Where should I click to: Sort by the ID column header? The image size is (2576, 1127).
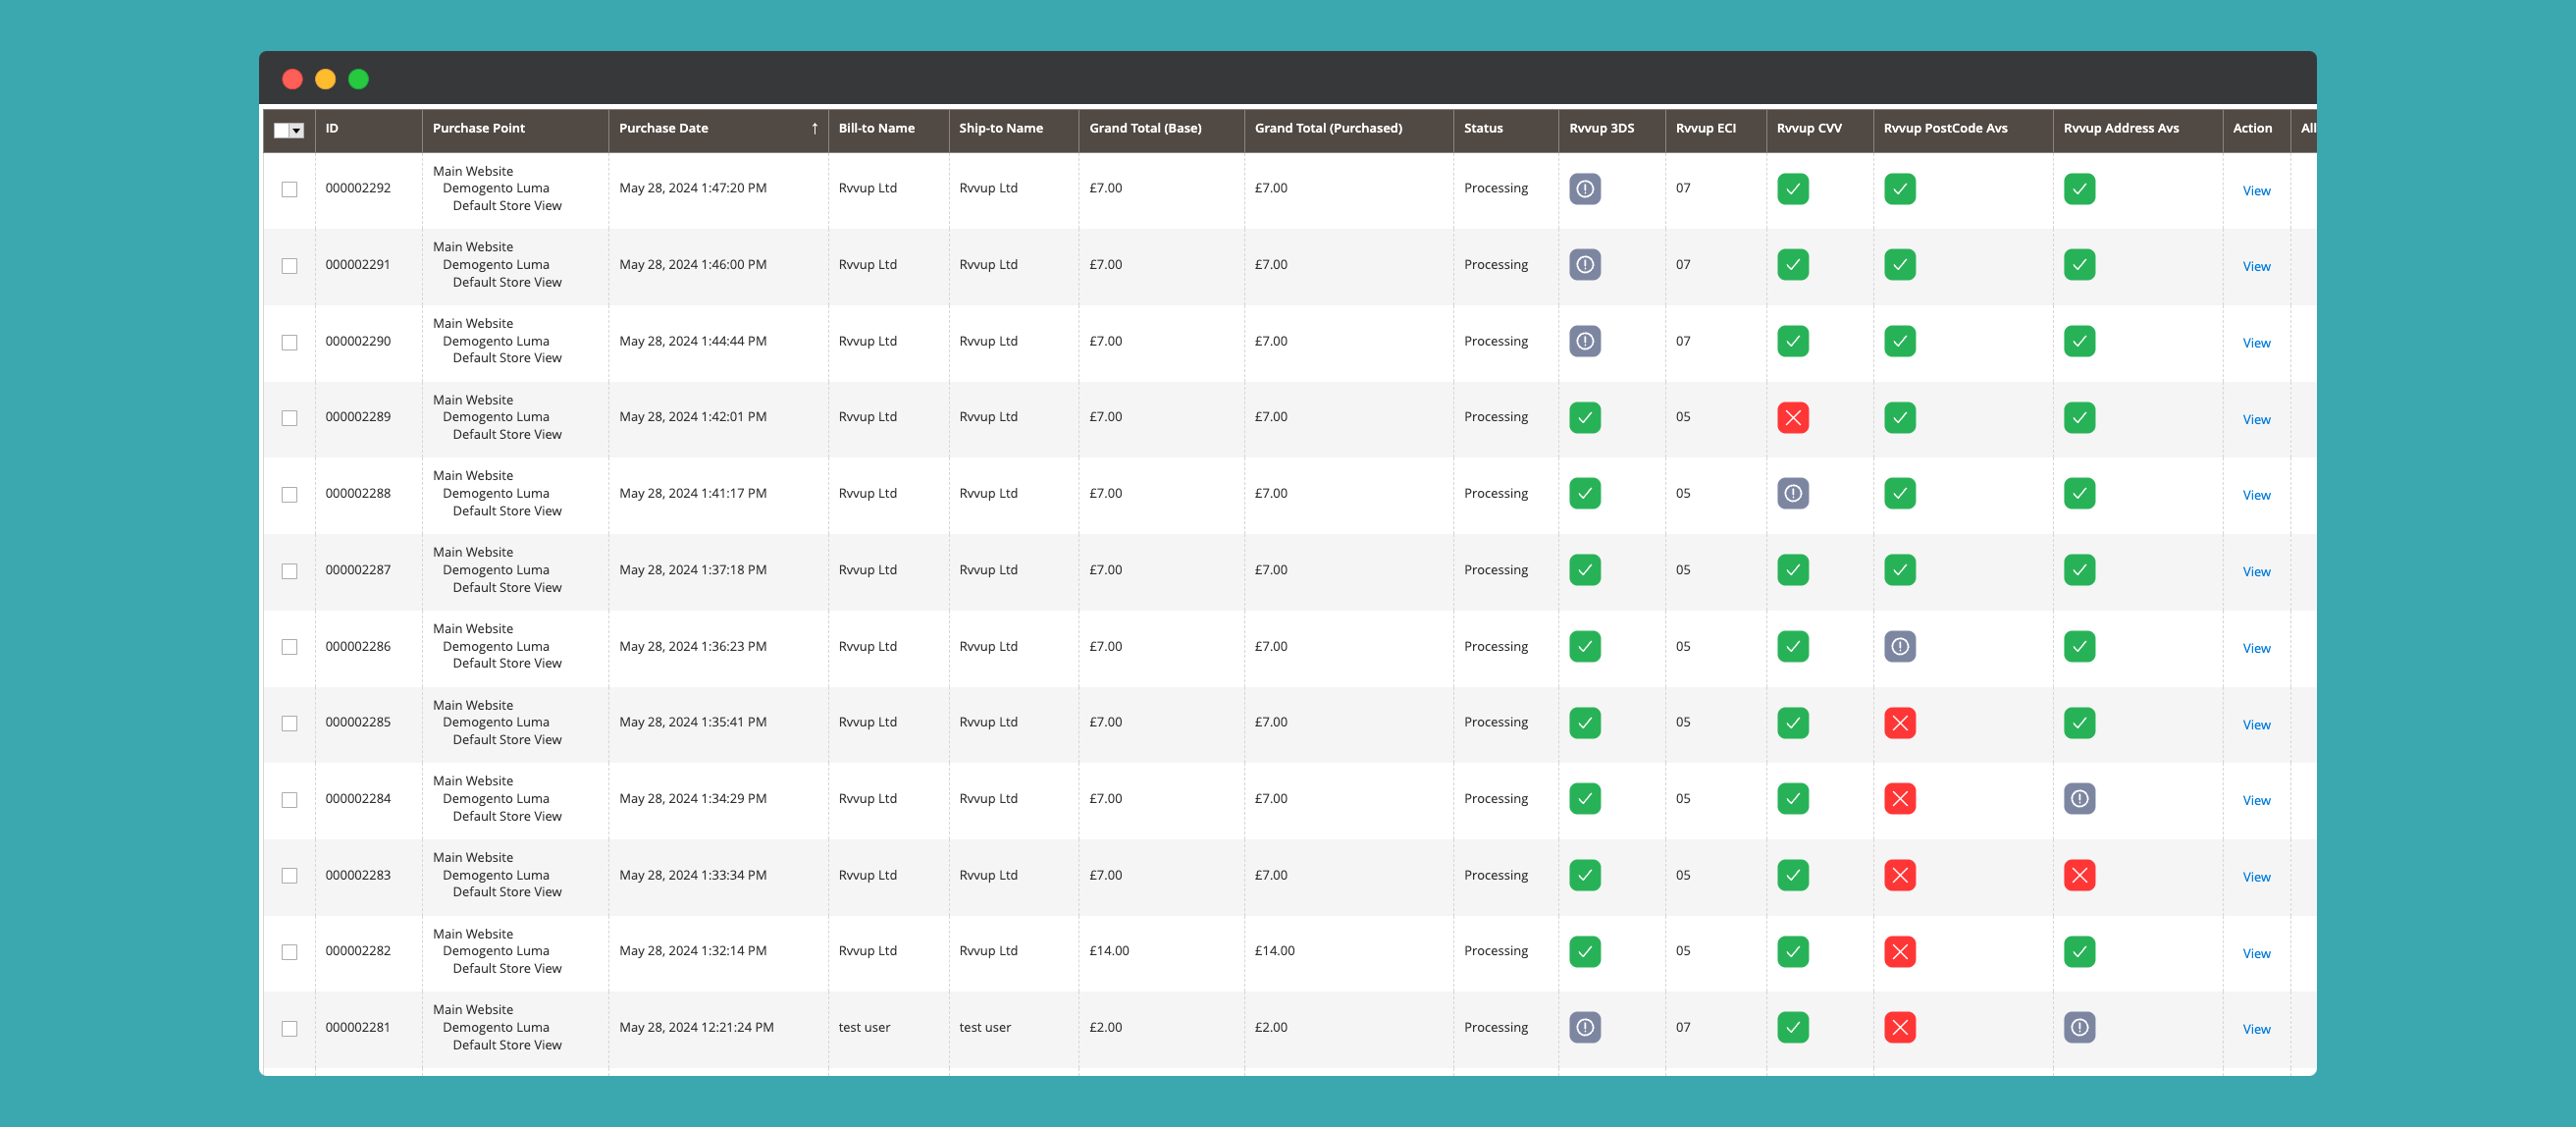pyautogui.click(x=332, y=129)
